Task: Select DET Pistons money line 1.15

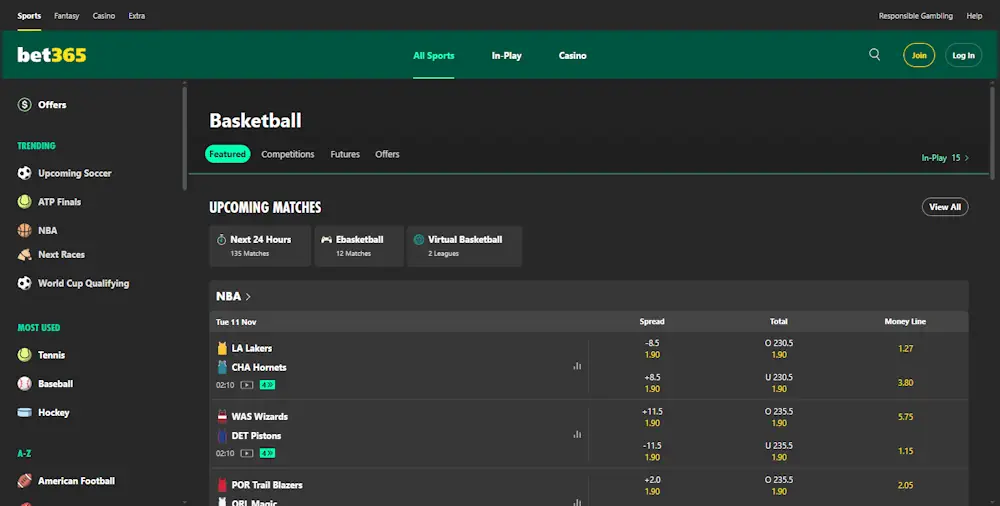Action: coord(906,451)
